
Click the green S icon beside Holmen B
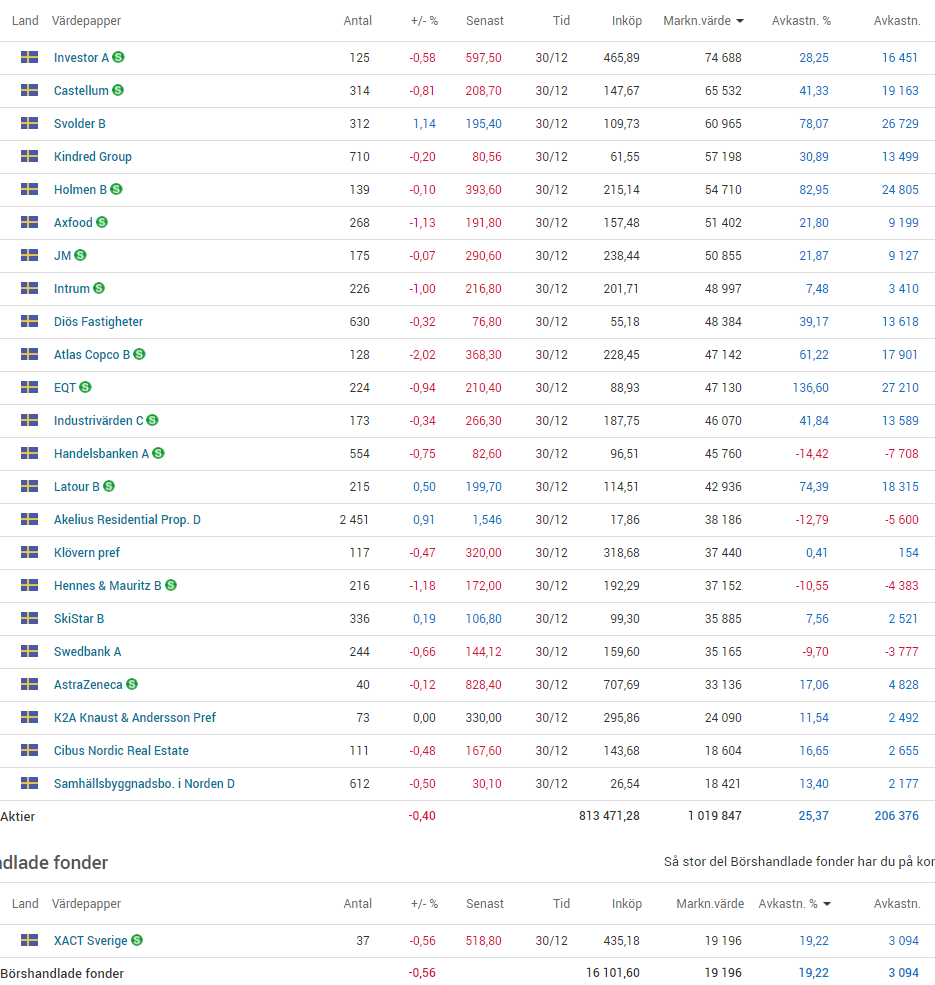tap(116, 189)
